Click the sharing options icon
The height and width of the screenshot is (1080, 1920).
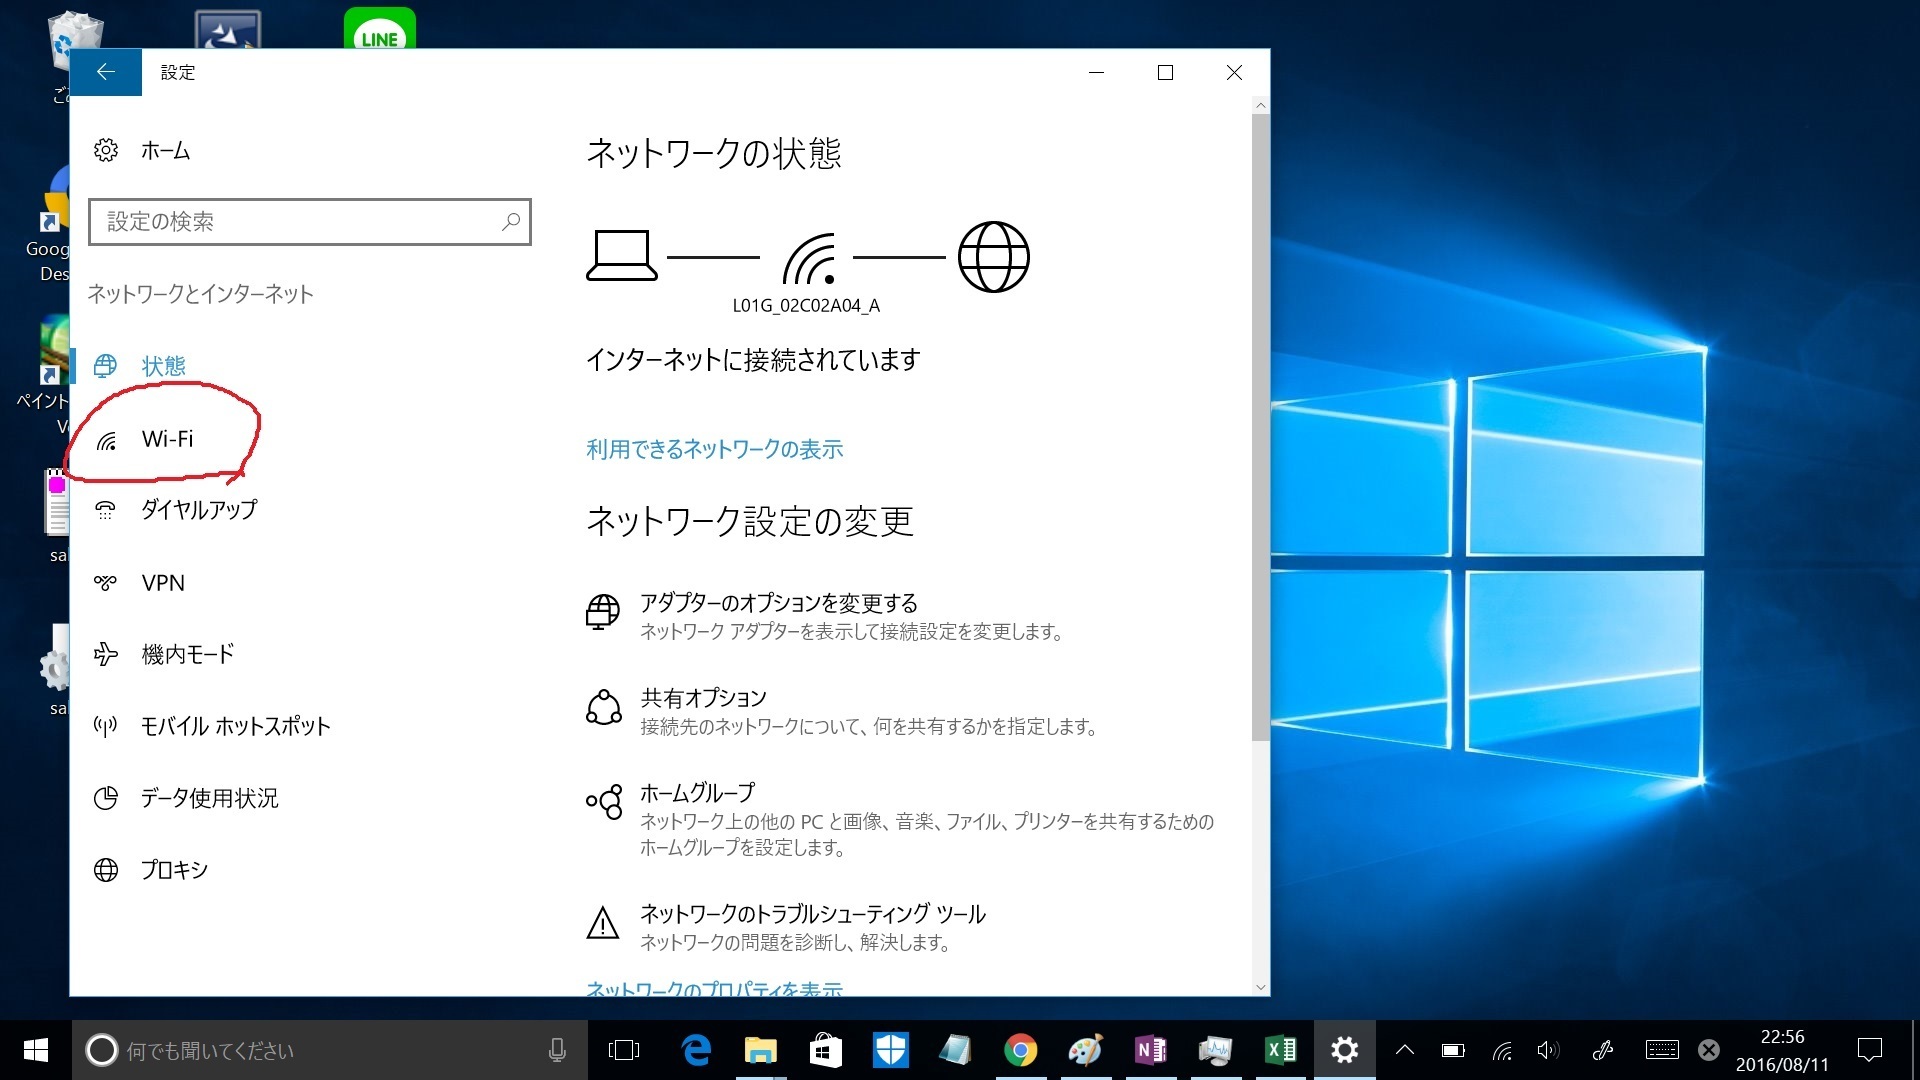tap(603, 707)
